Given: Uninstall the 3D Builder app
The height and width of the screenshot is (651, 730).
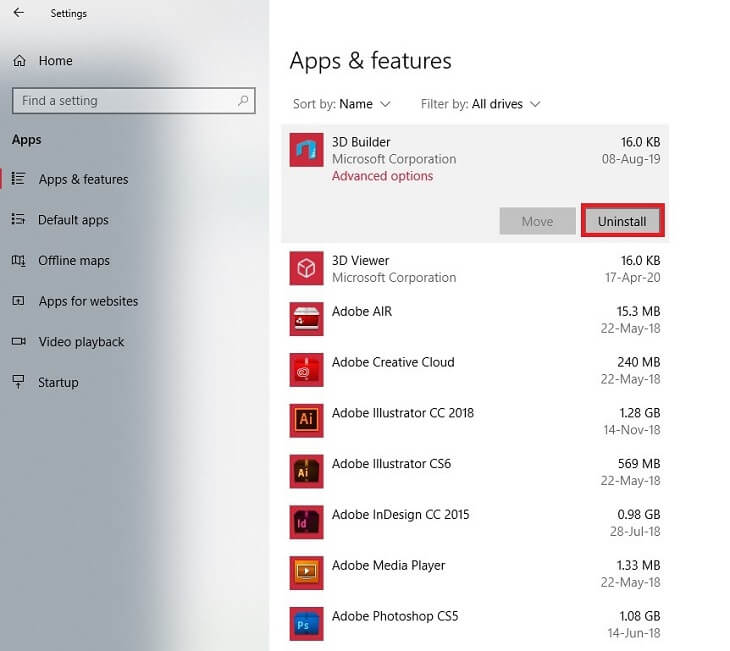Looking at the screenshot, I should point(622,221).
